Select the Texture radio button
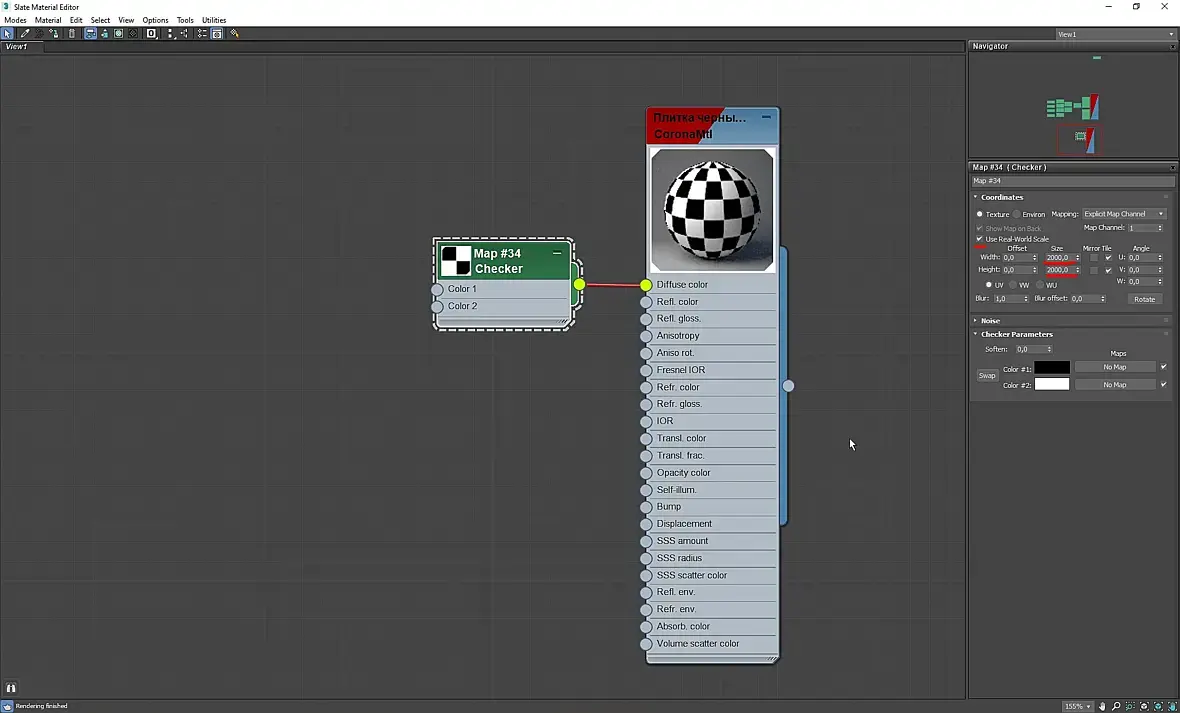 tap(980, 214)
